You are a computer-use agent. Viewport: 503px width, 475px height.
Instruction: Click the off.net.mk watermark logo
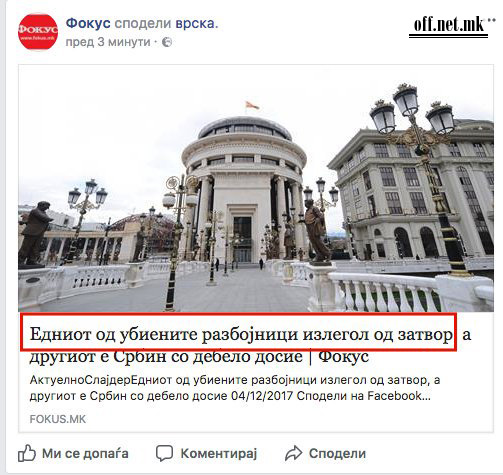click(450, 26)
